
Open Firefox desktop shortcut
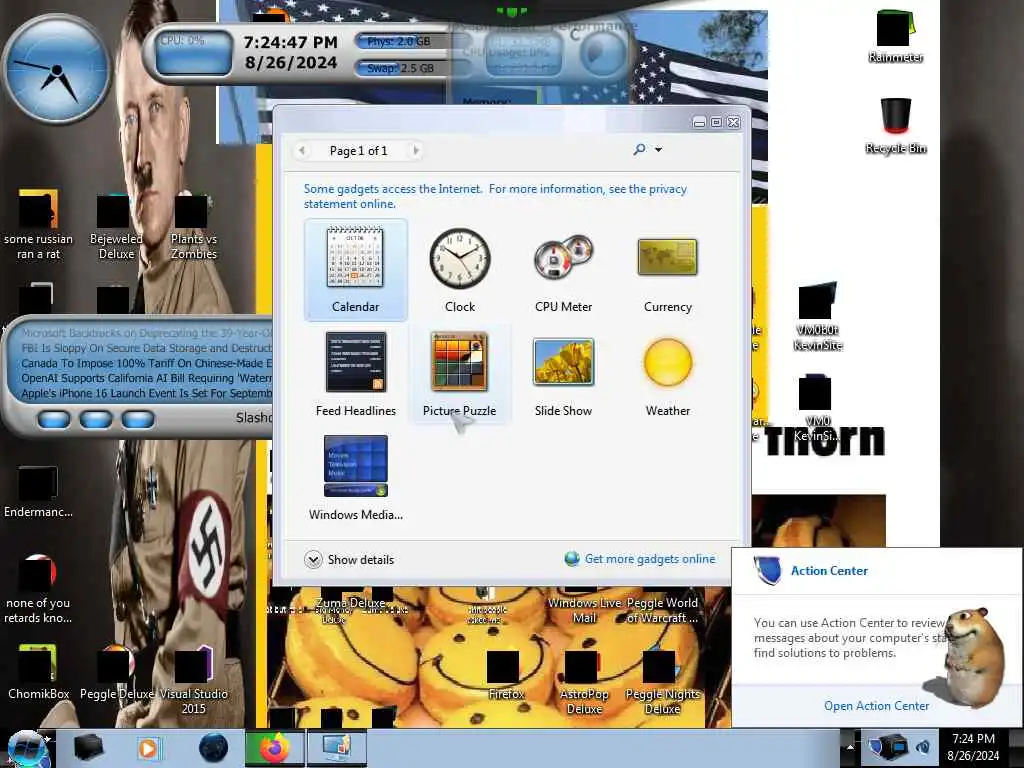coord(505,675)
